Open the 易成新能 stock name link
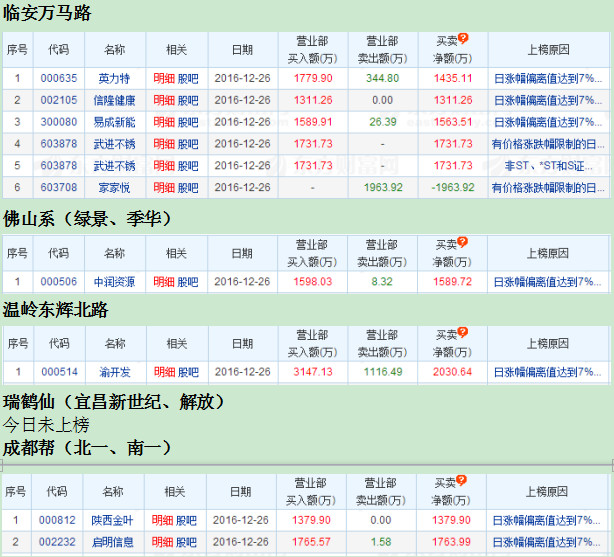The width and height of the screenshot is (614, 557). click(114, 123)
